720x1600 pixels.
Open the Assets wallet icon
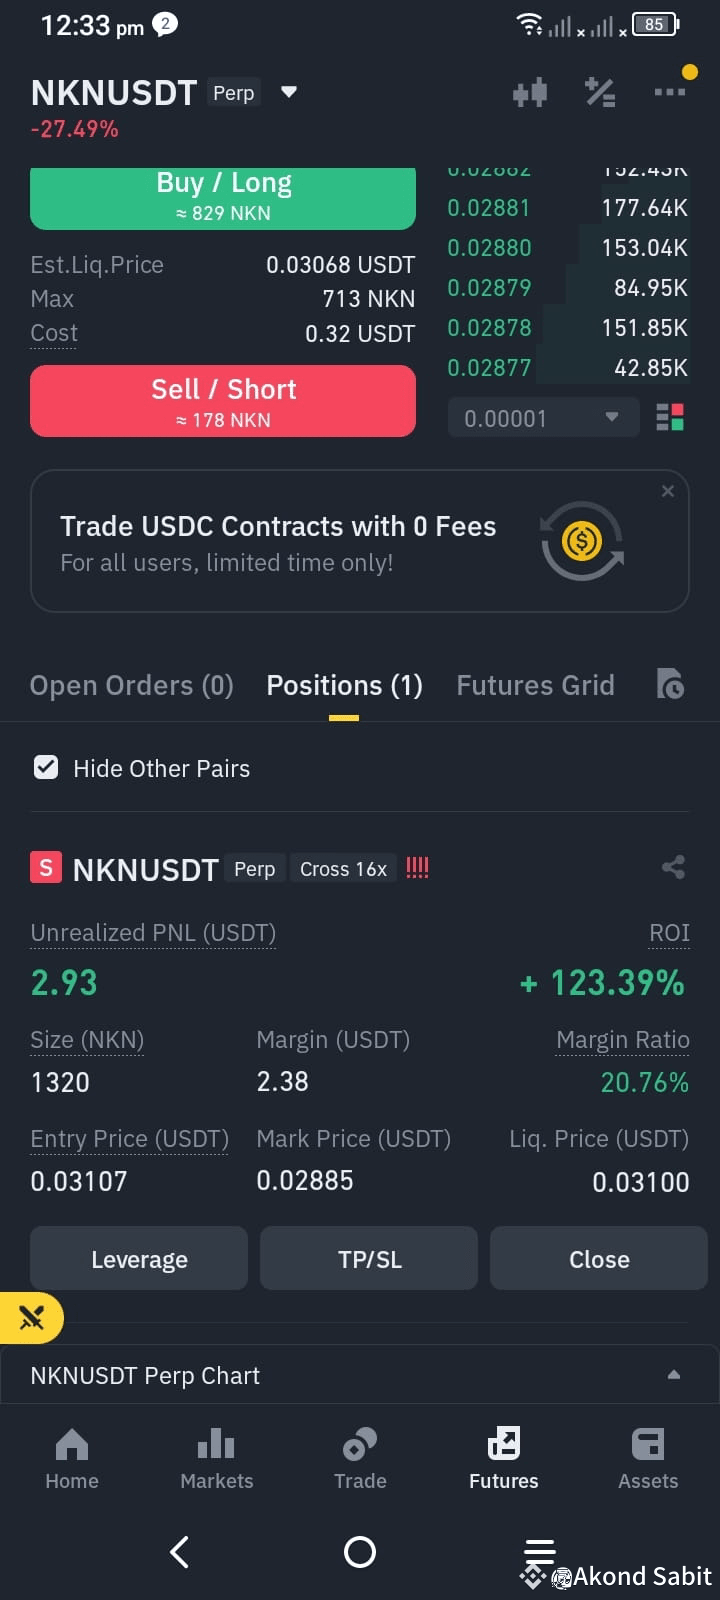pyautogui.click(x=648, y=1445)
